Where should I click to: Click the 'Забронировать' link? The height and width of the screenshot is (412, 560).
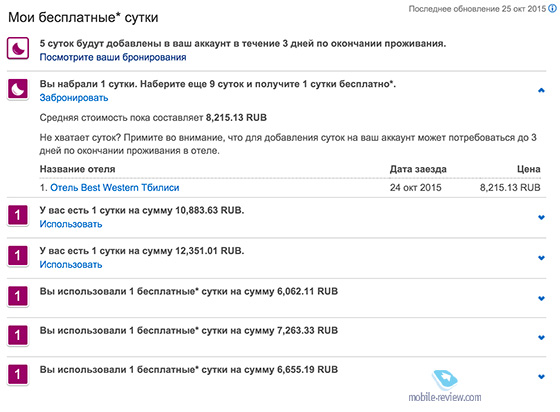tap(74, 97)
